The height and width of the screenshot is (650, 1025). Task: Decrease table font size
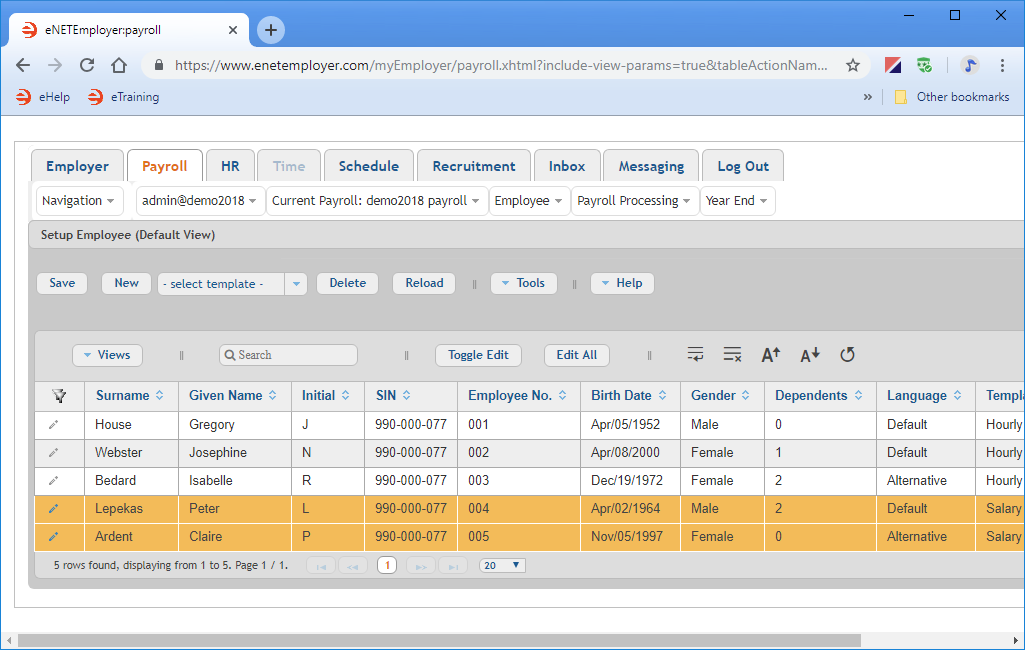point(809,355)
